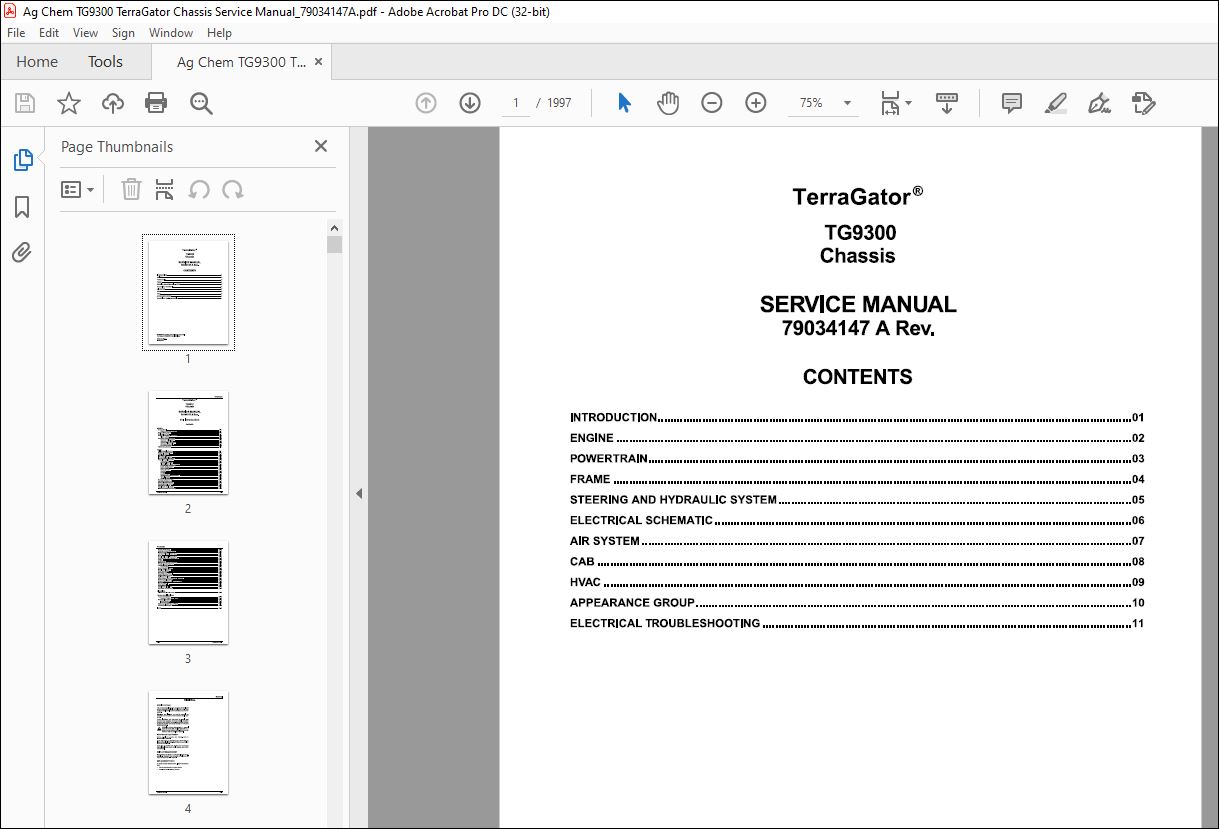Delete selected page trash icon
The width and height of the screenshot is (1219, 829).
click(131, 189)
